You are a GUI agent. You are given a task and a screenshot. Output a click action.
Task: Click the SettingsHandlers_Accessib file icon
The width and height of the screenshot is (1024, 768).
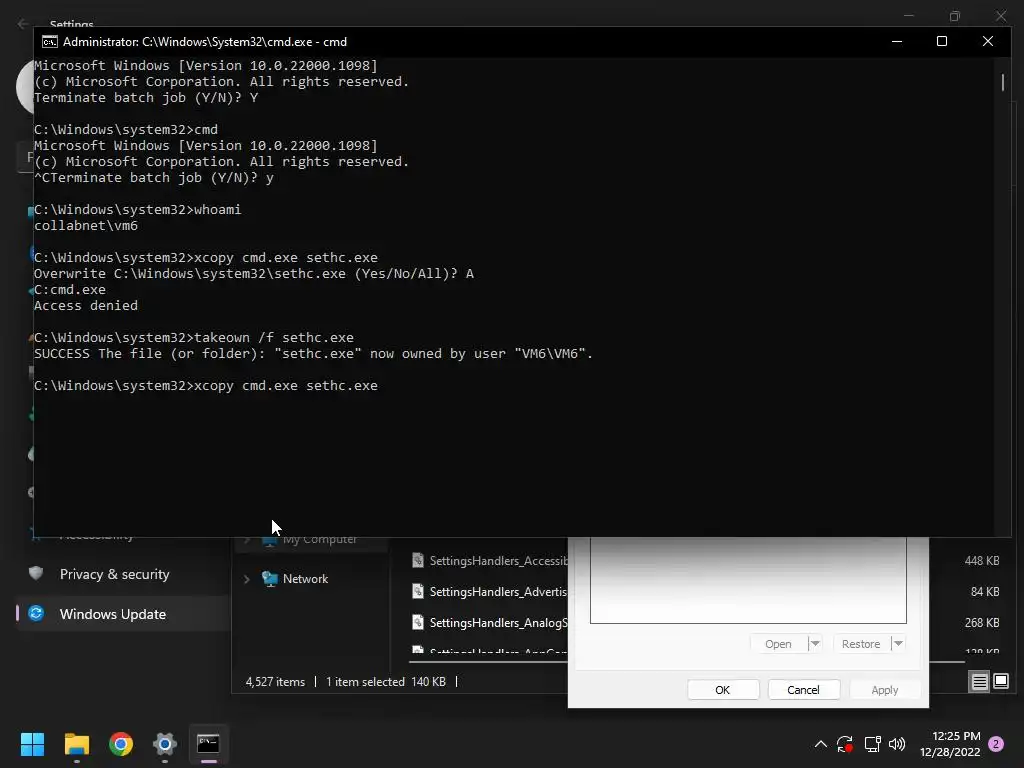pyautogui.click(x=418, y=560)
